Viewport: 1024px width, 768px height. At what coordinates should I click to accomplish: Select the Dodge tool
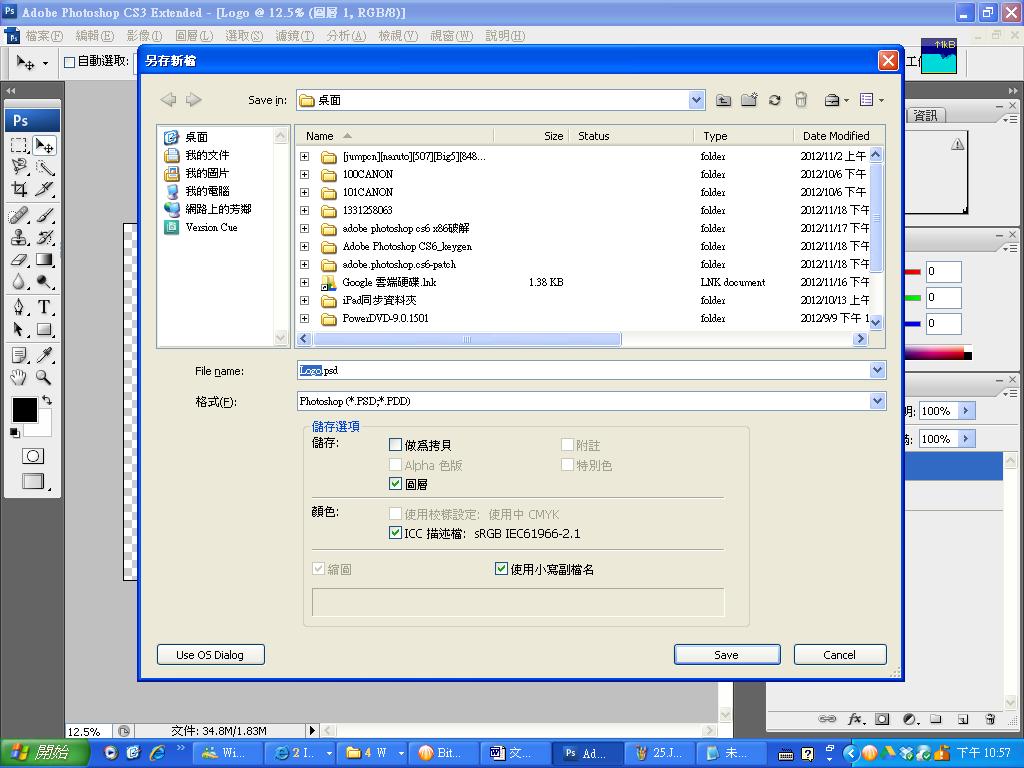coord(44,281)
